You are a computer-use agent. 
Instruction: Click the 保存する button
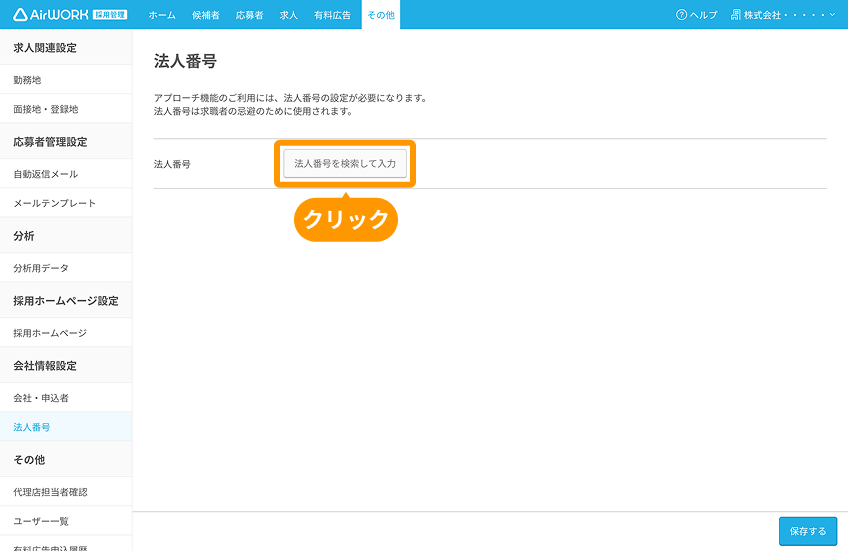808,531
